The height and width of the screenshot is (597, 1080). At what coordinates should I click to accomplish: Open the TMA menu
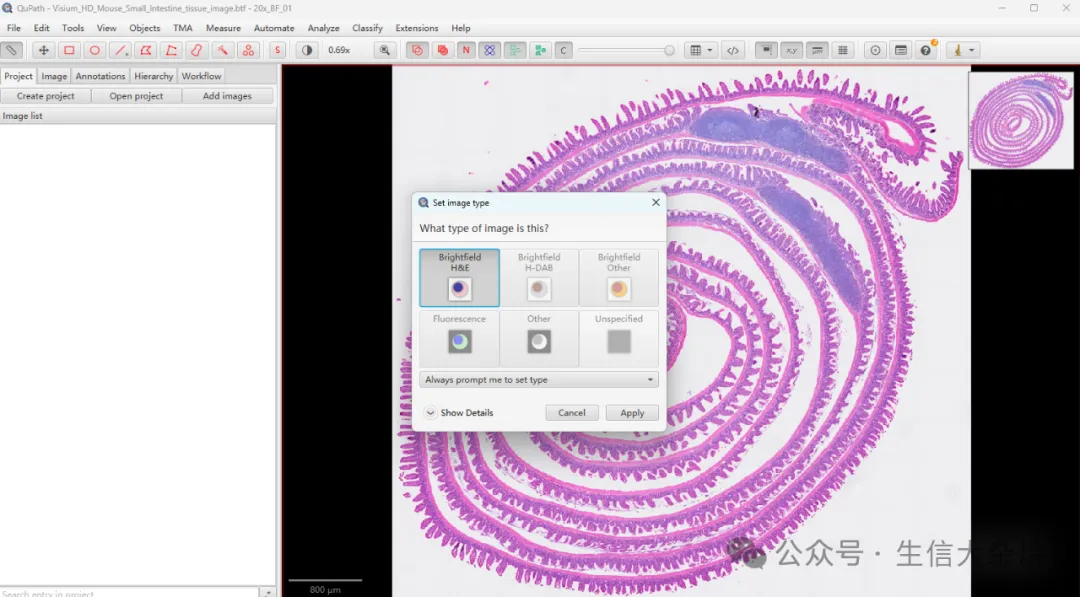tap(183, 28)
